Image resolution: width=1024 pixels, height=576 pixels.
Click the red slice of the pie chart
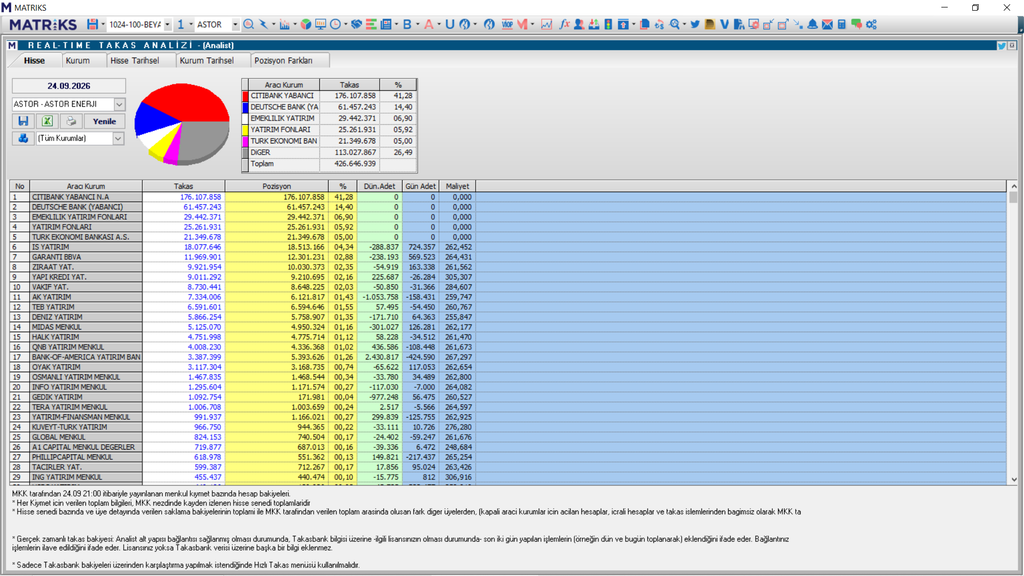[x=189, y=101]
